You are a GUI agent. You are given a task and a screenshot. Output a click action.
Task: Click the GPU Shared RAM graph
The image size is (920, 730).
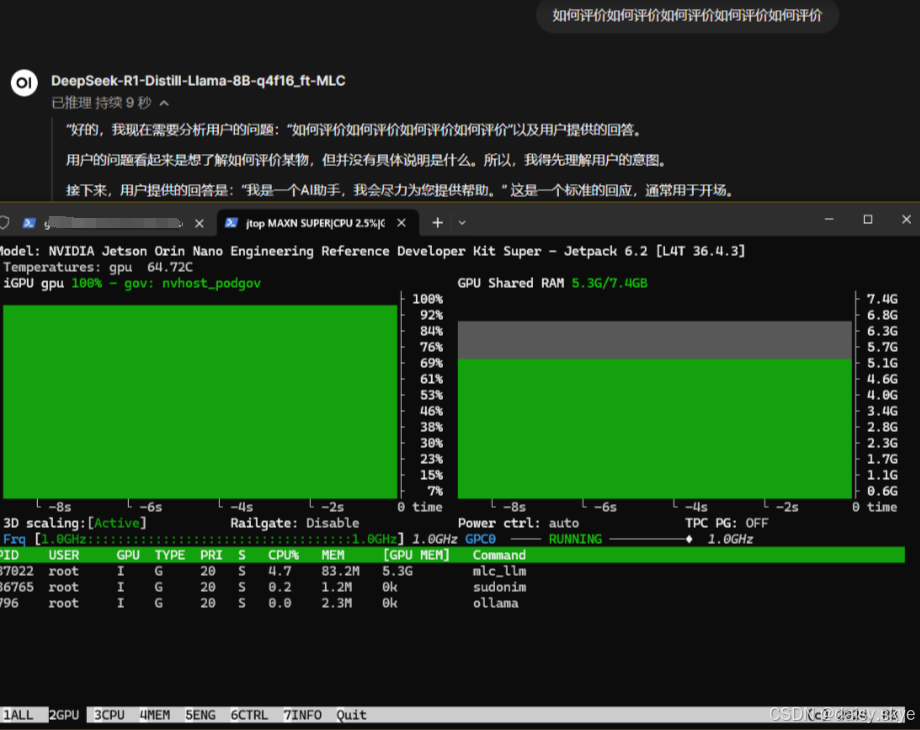pos(655,410)
